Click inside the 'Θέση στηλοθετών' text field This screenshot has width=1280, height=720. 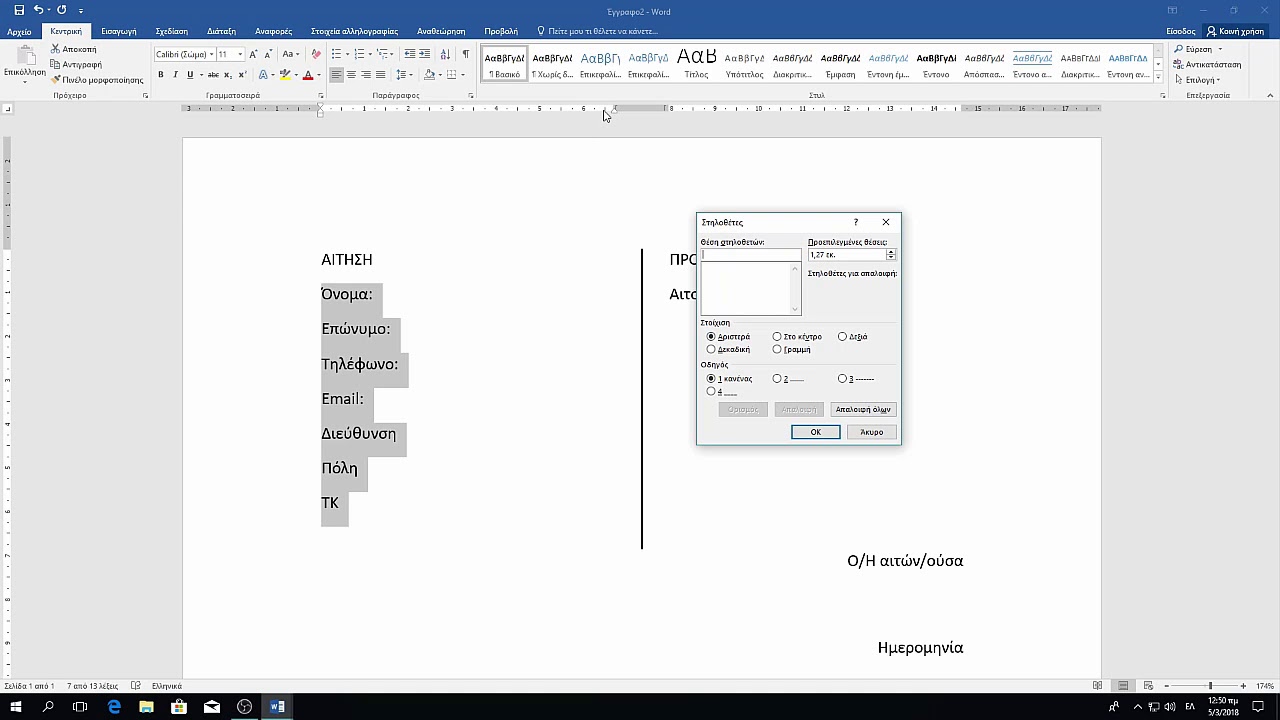click(x=750, y=255)
